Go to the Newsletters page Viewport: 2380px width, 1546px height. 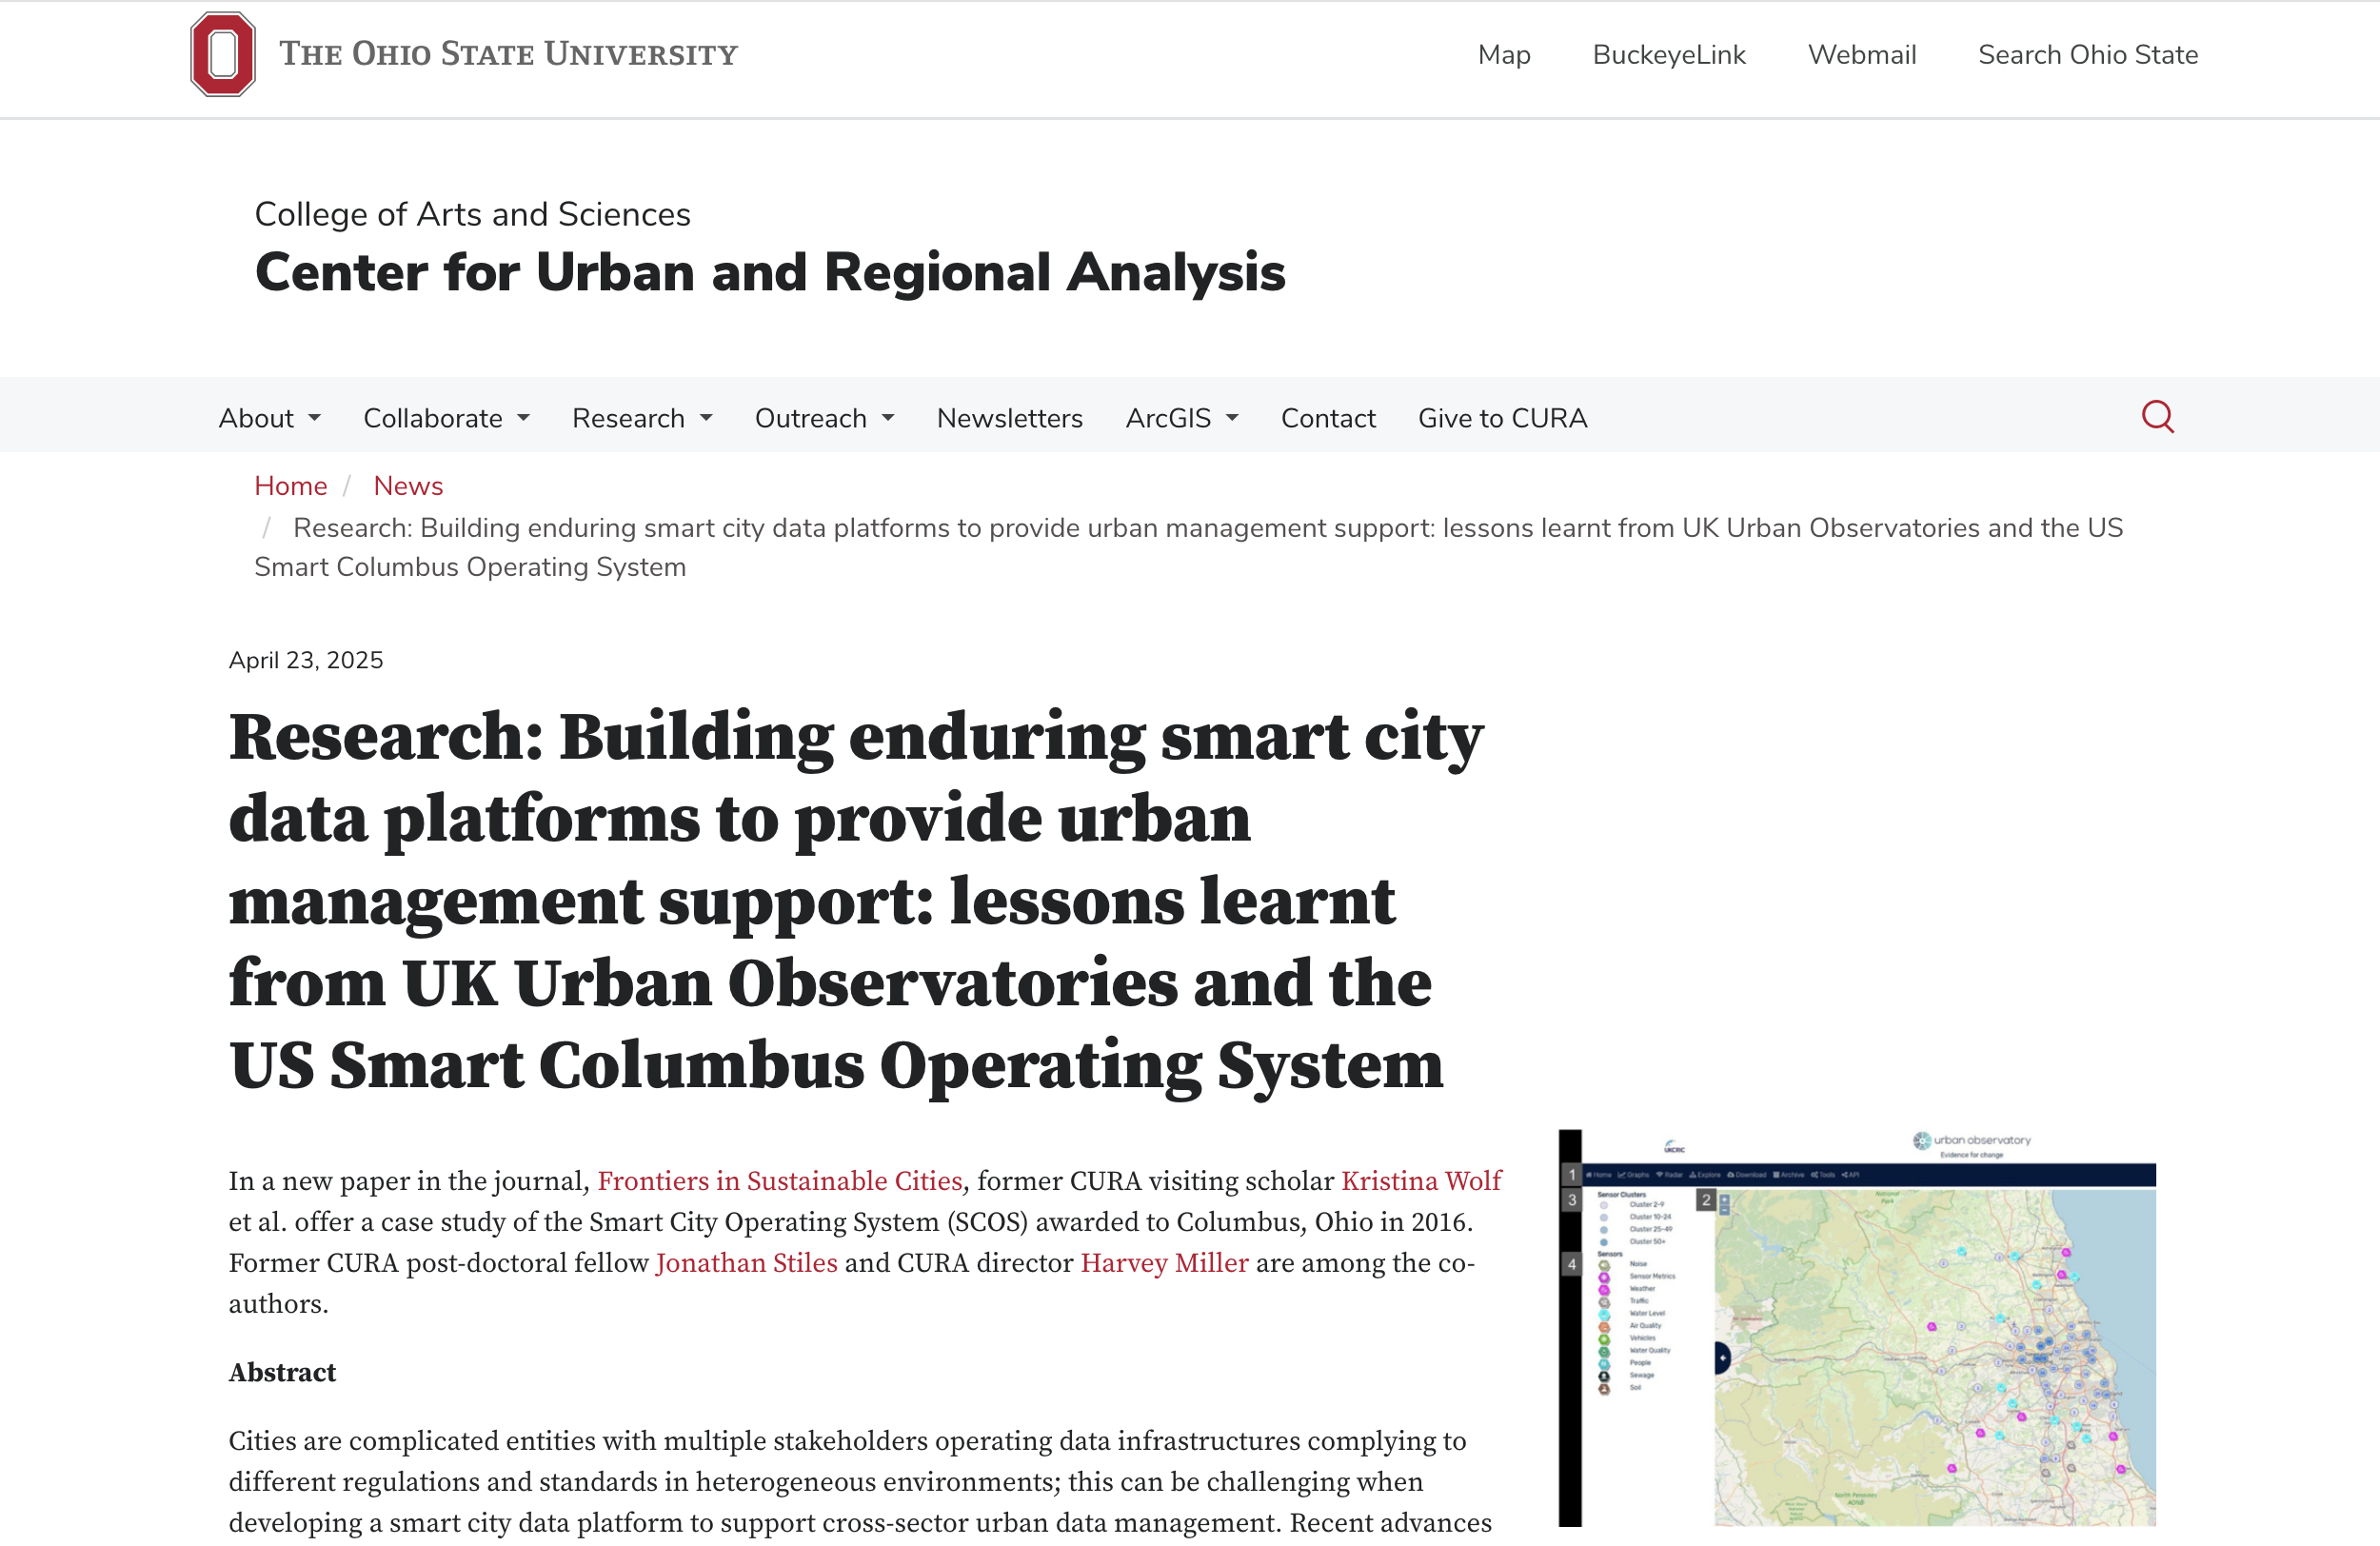tap(1009, 418)
